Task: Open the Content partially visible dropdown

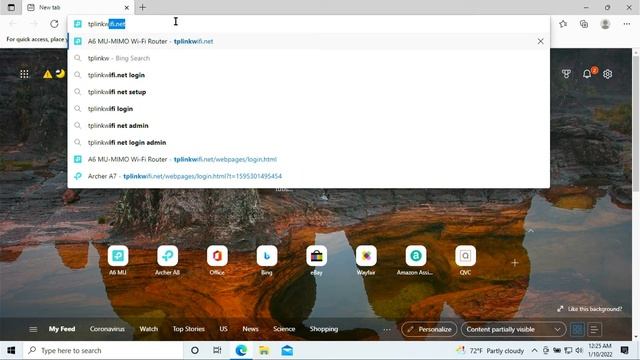Action: coord(513,329)
